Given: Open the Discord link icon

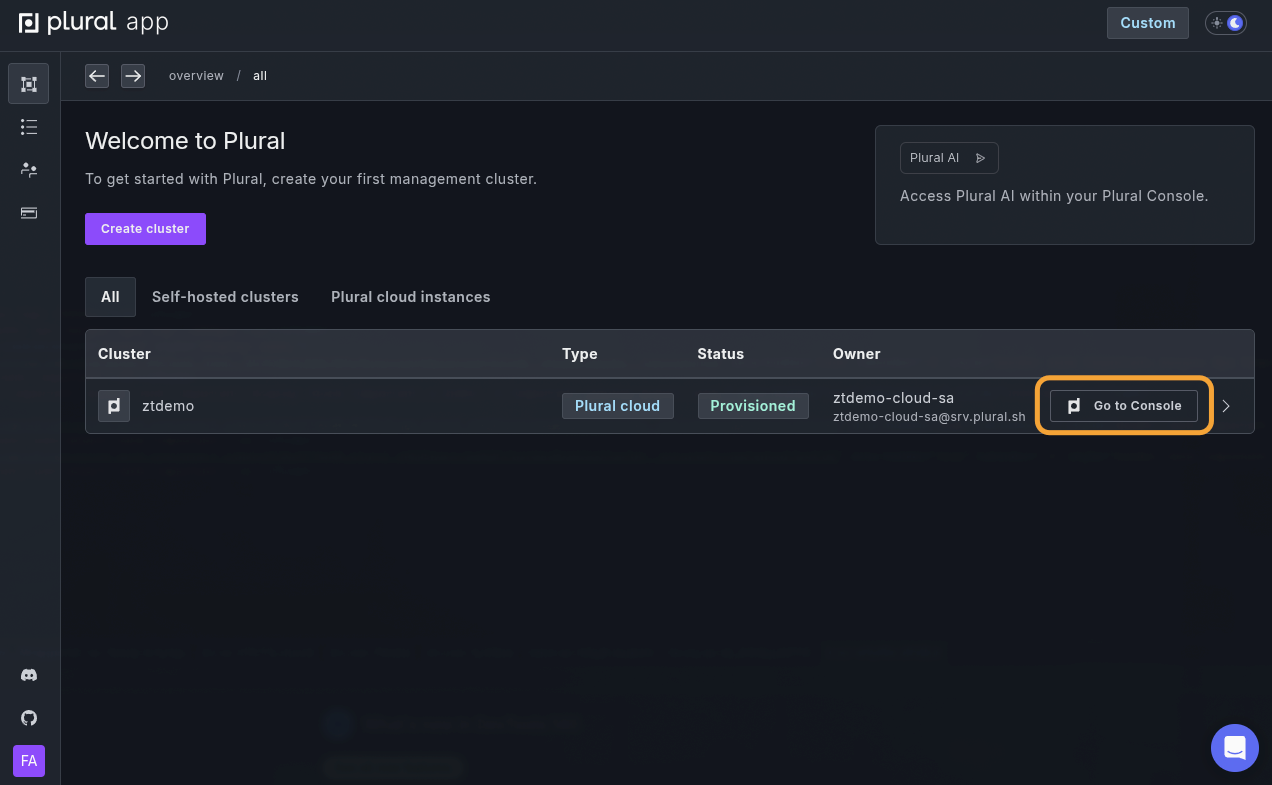Looking at the screenshot, I should [x=29, y=675].
